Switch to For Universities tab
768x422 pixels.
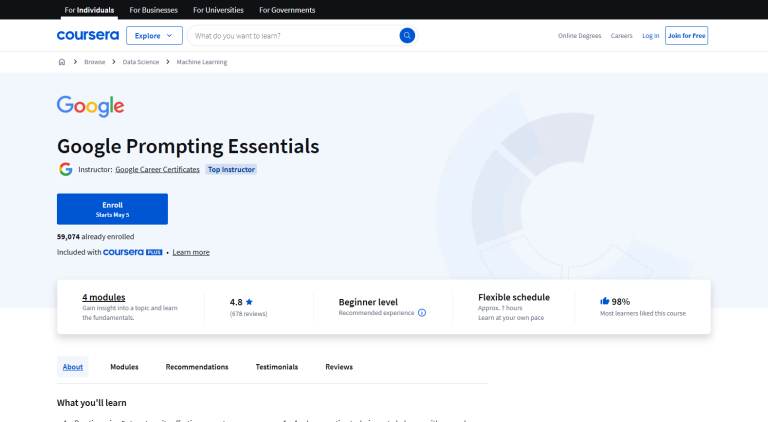point(218,10)
